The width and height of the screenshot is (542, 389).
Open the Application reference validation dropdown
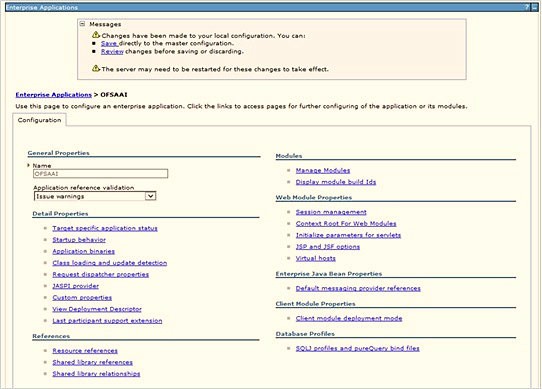[95, 196]
